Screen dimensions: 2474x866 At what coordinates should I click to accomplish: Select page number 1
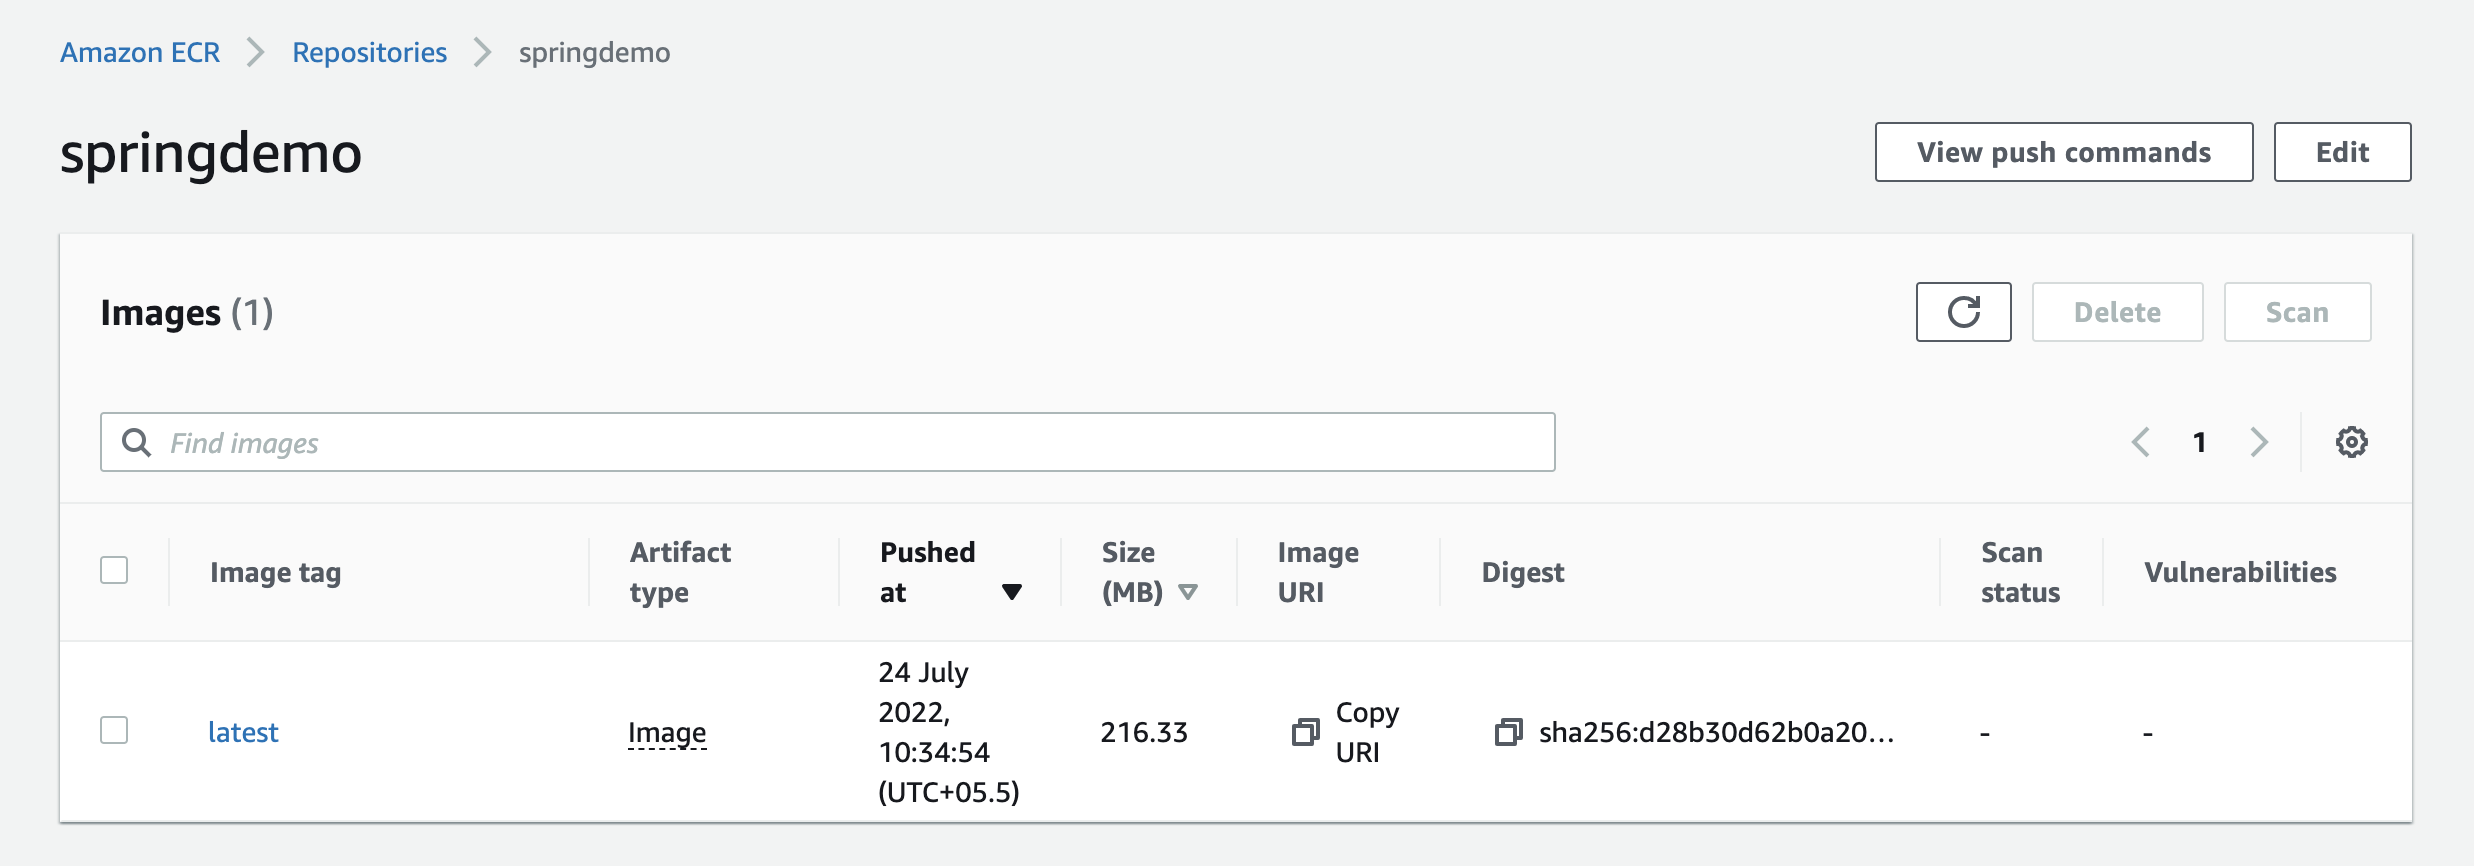(x=2199, y=442)
